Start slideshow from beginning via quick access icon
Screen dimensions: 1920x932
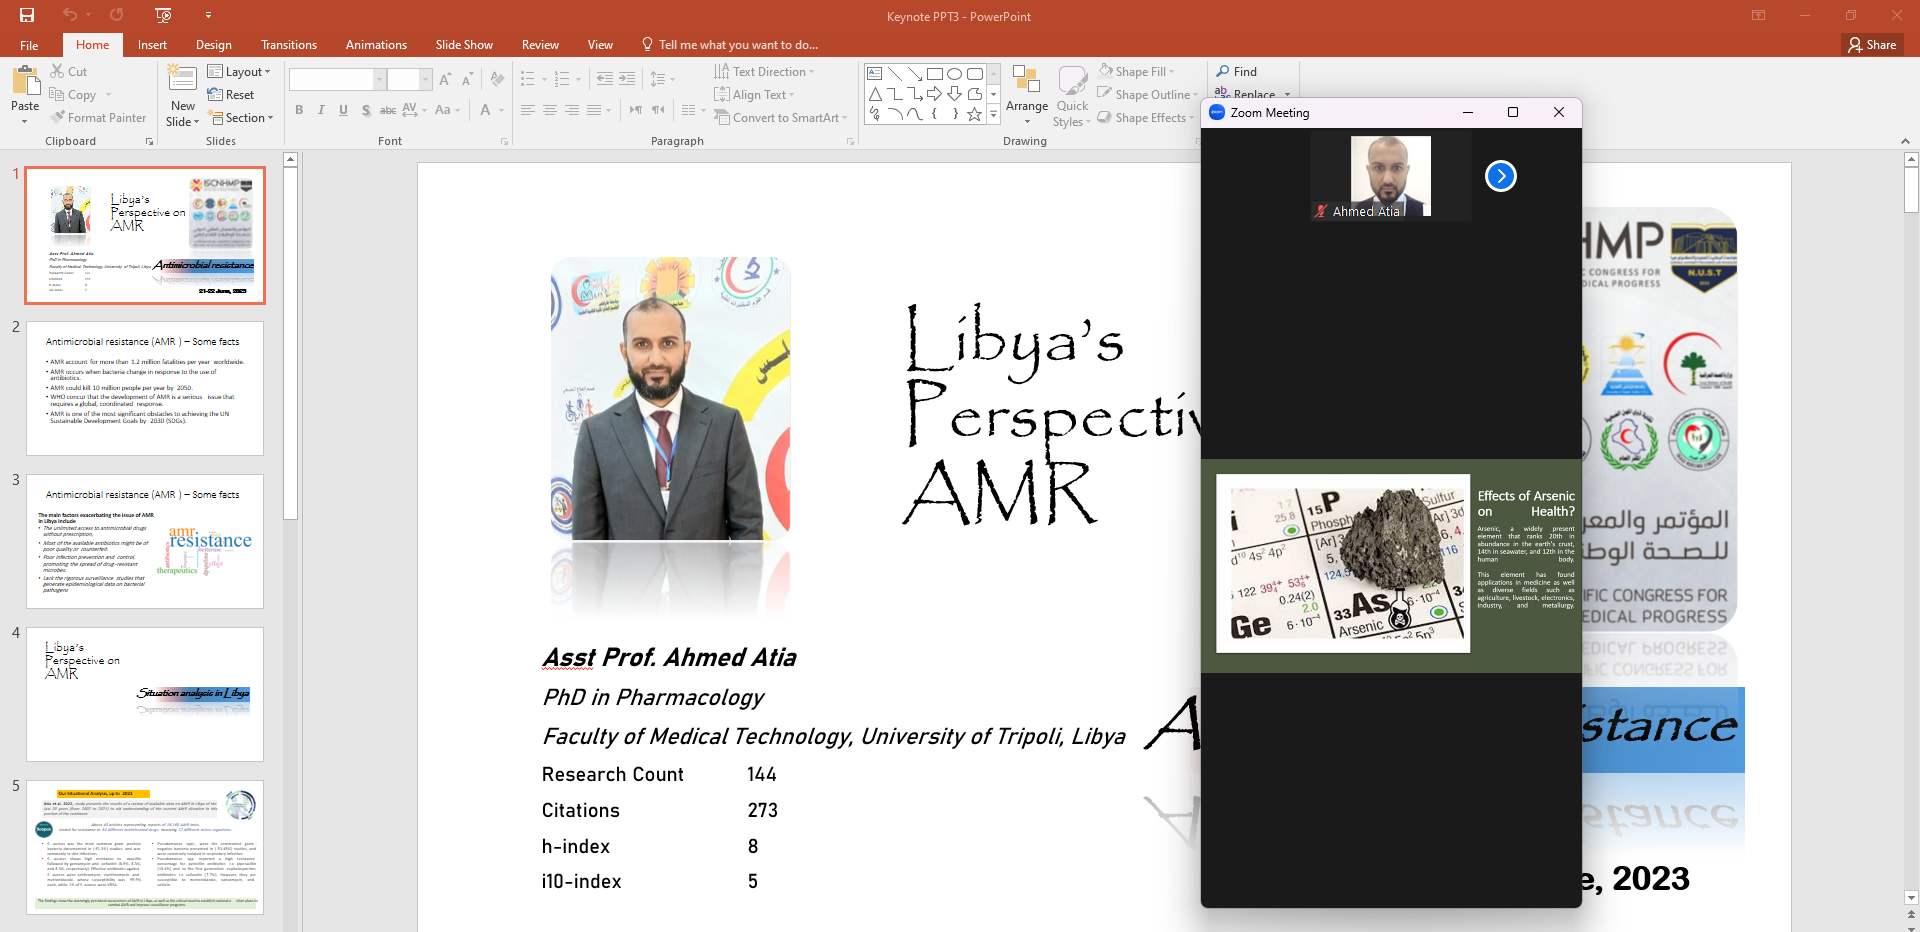pyautogui.click(x=164, y=15)
